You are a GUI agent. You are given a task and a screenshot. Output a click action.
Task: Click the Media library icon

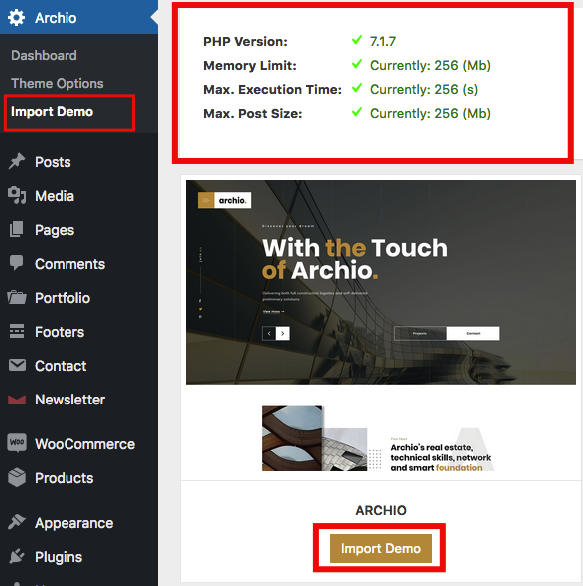17,195
